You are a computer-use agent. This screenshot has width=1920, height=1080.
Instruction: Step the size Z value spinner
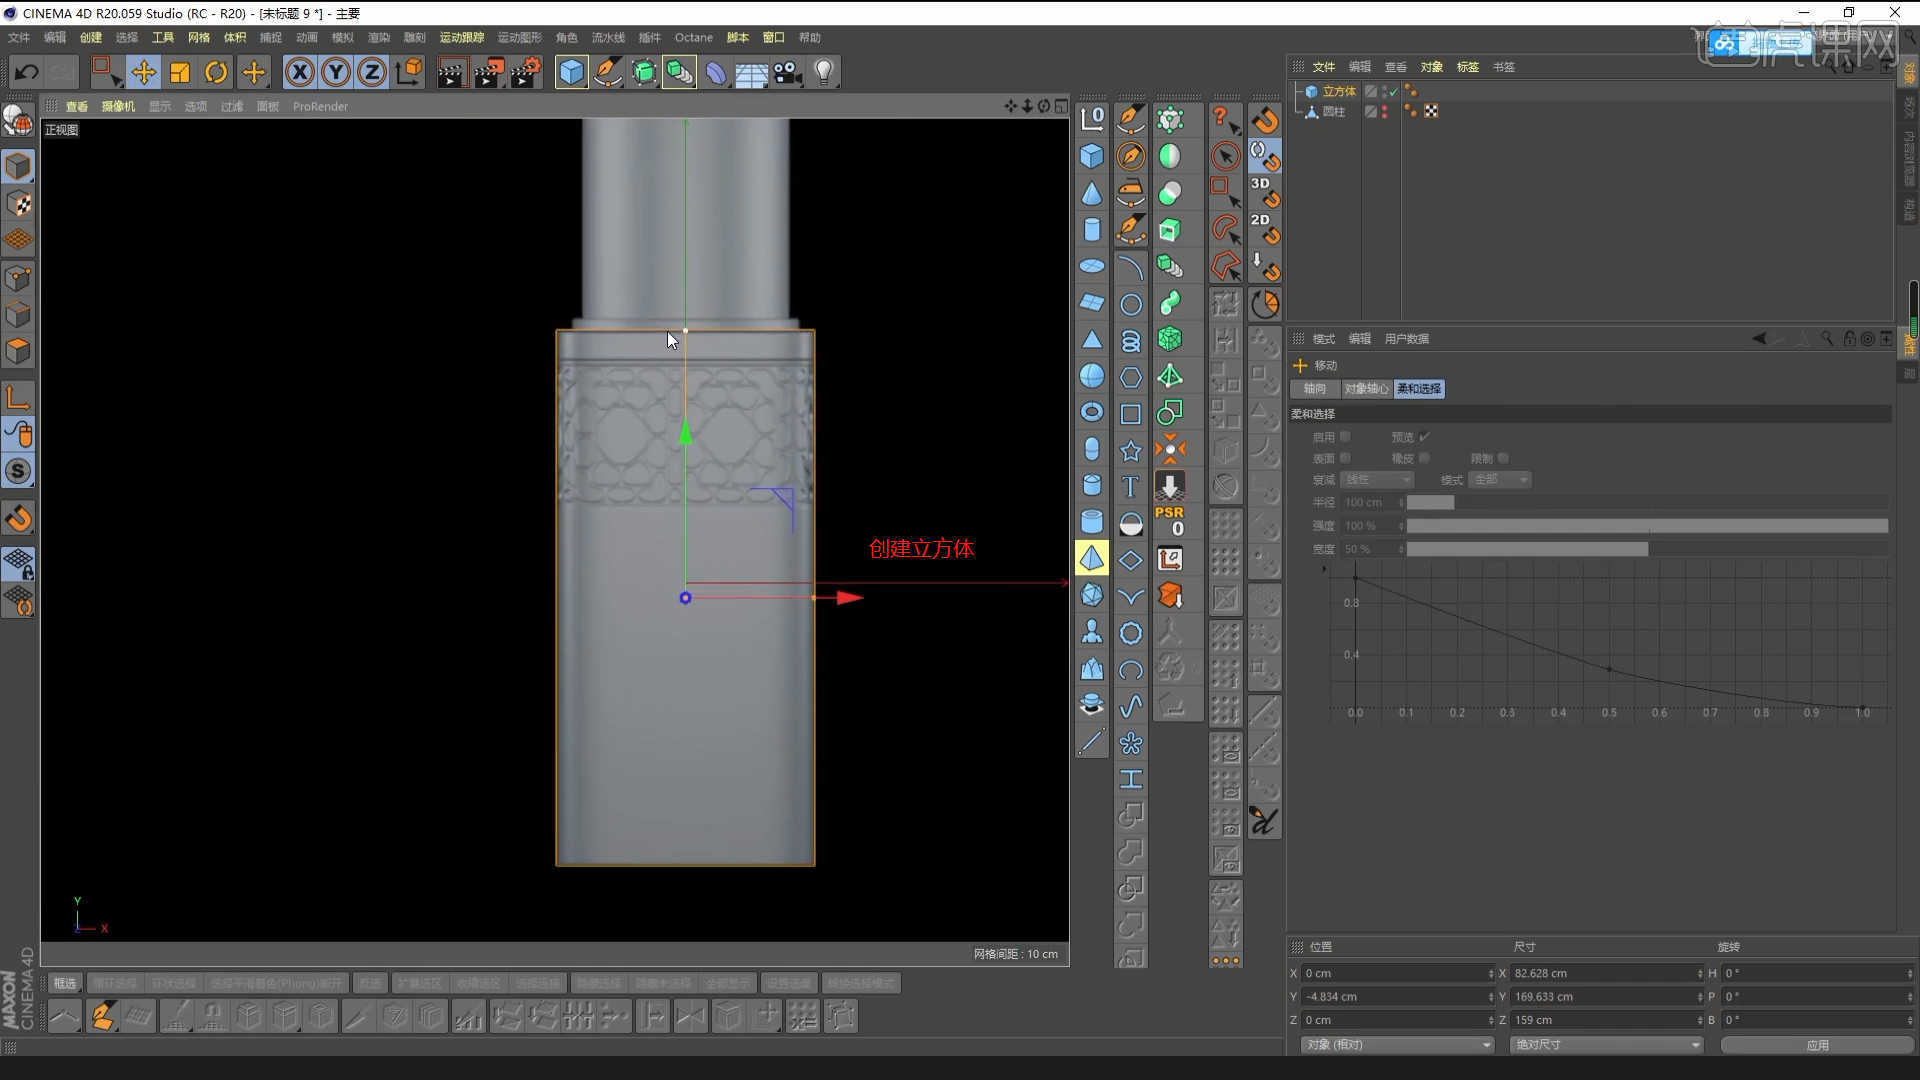[x=1700, y=1020]
